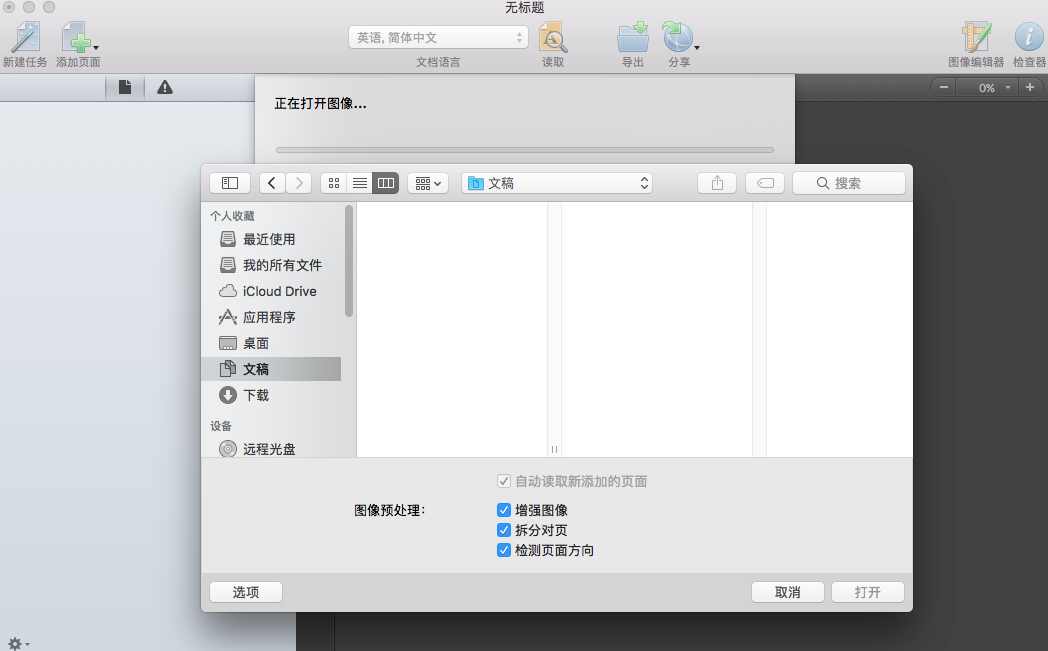1048x651 pixels.
Task: Click the 搜索 search field
Action: (848, 183)
